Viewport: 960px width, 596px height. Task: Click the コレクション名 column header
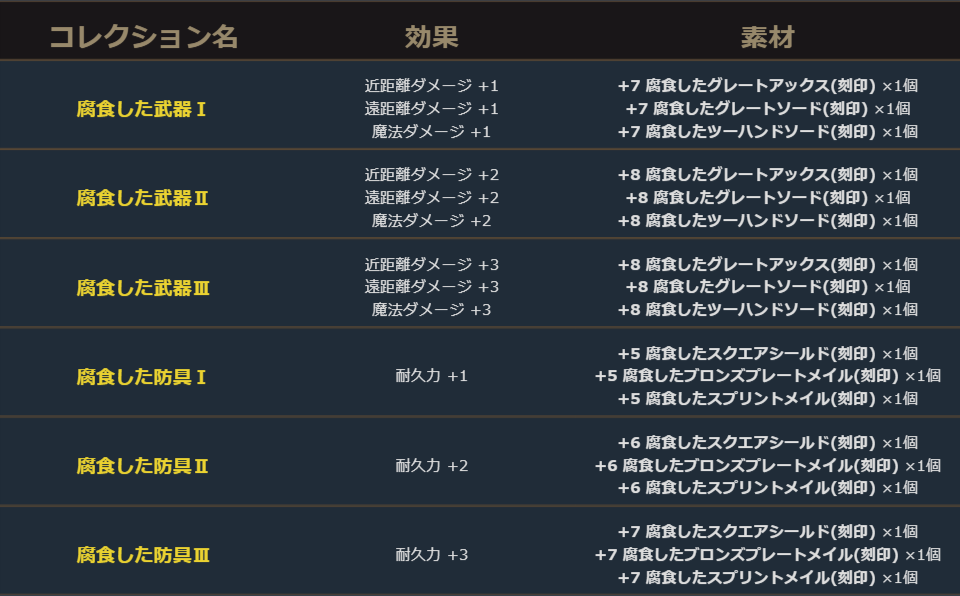tap(143, 37)
